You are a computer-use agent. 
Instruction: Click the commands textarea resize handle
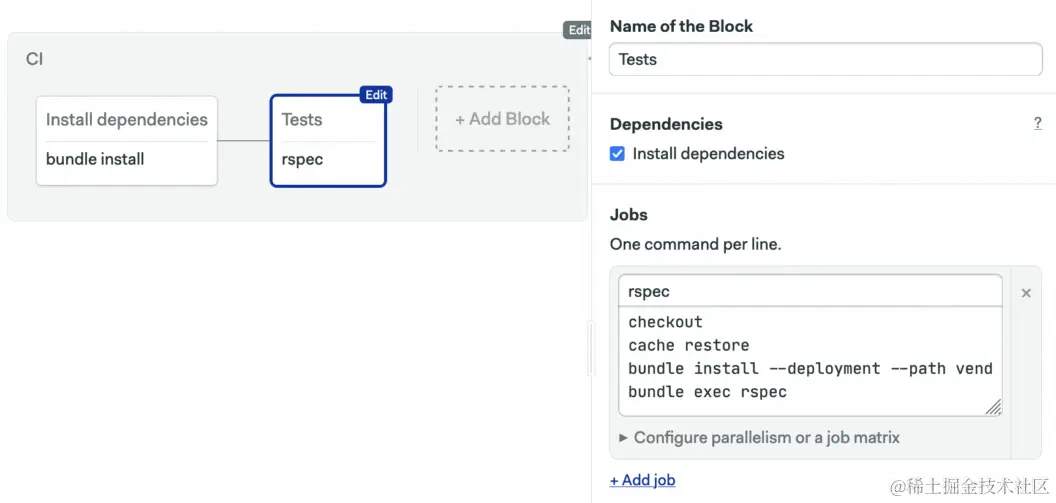pyautogui.click(x=993, y=407)
